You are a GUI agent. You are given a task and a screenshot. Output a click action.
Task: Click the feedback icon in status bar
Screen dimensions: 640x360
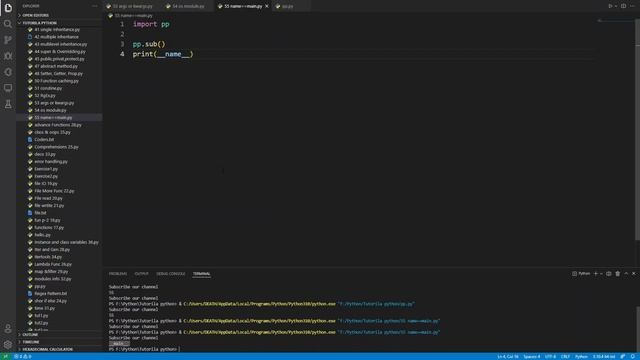623,356
